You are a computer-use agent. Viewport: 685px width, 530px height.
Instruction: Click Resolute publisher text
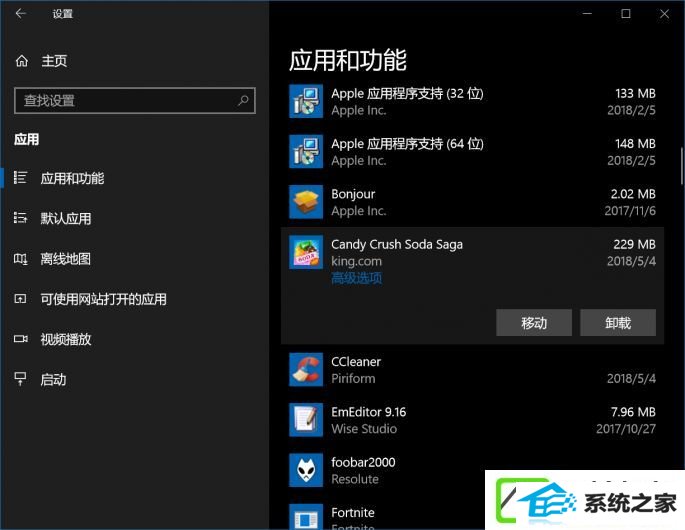click(x=355, y=479)
